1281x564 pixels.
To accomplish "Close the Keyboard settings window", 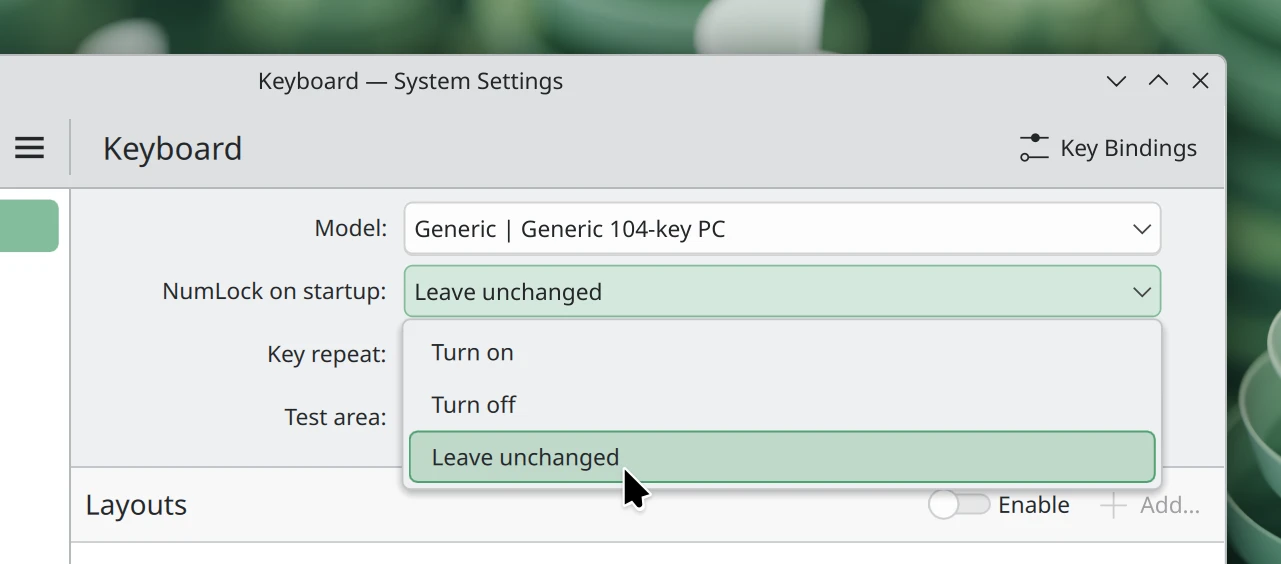I will click(1200, 82).
